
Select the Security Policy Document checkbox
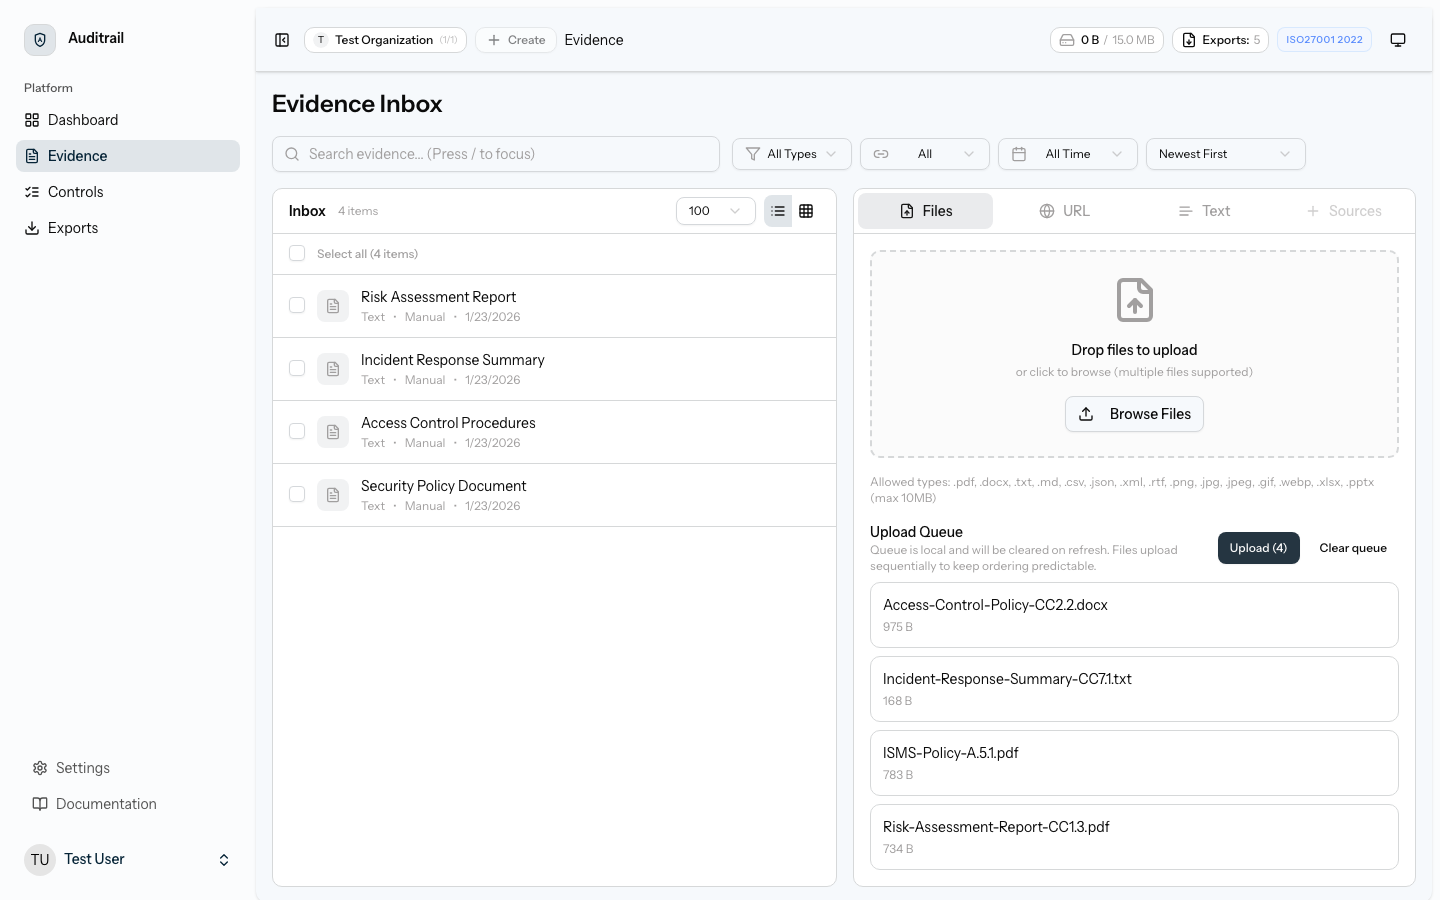297,494
